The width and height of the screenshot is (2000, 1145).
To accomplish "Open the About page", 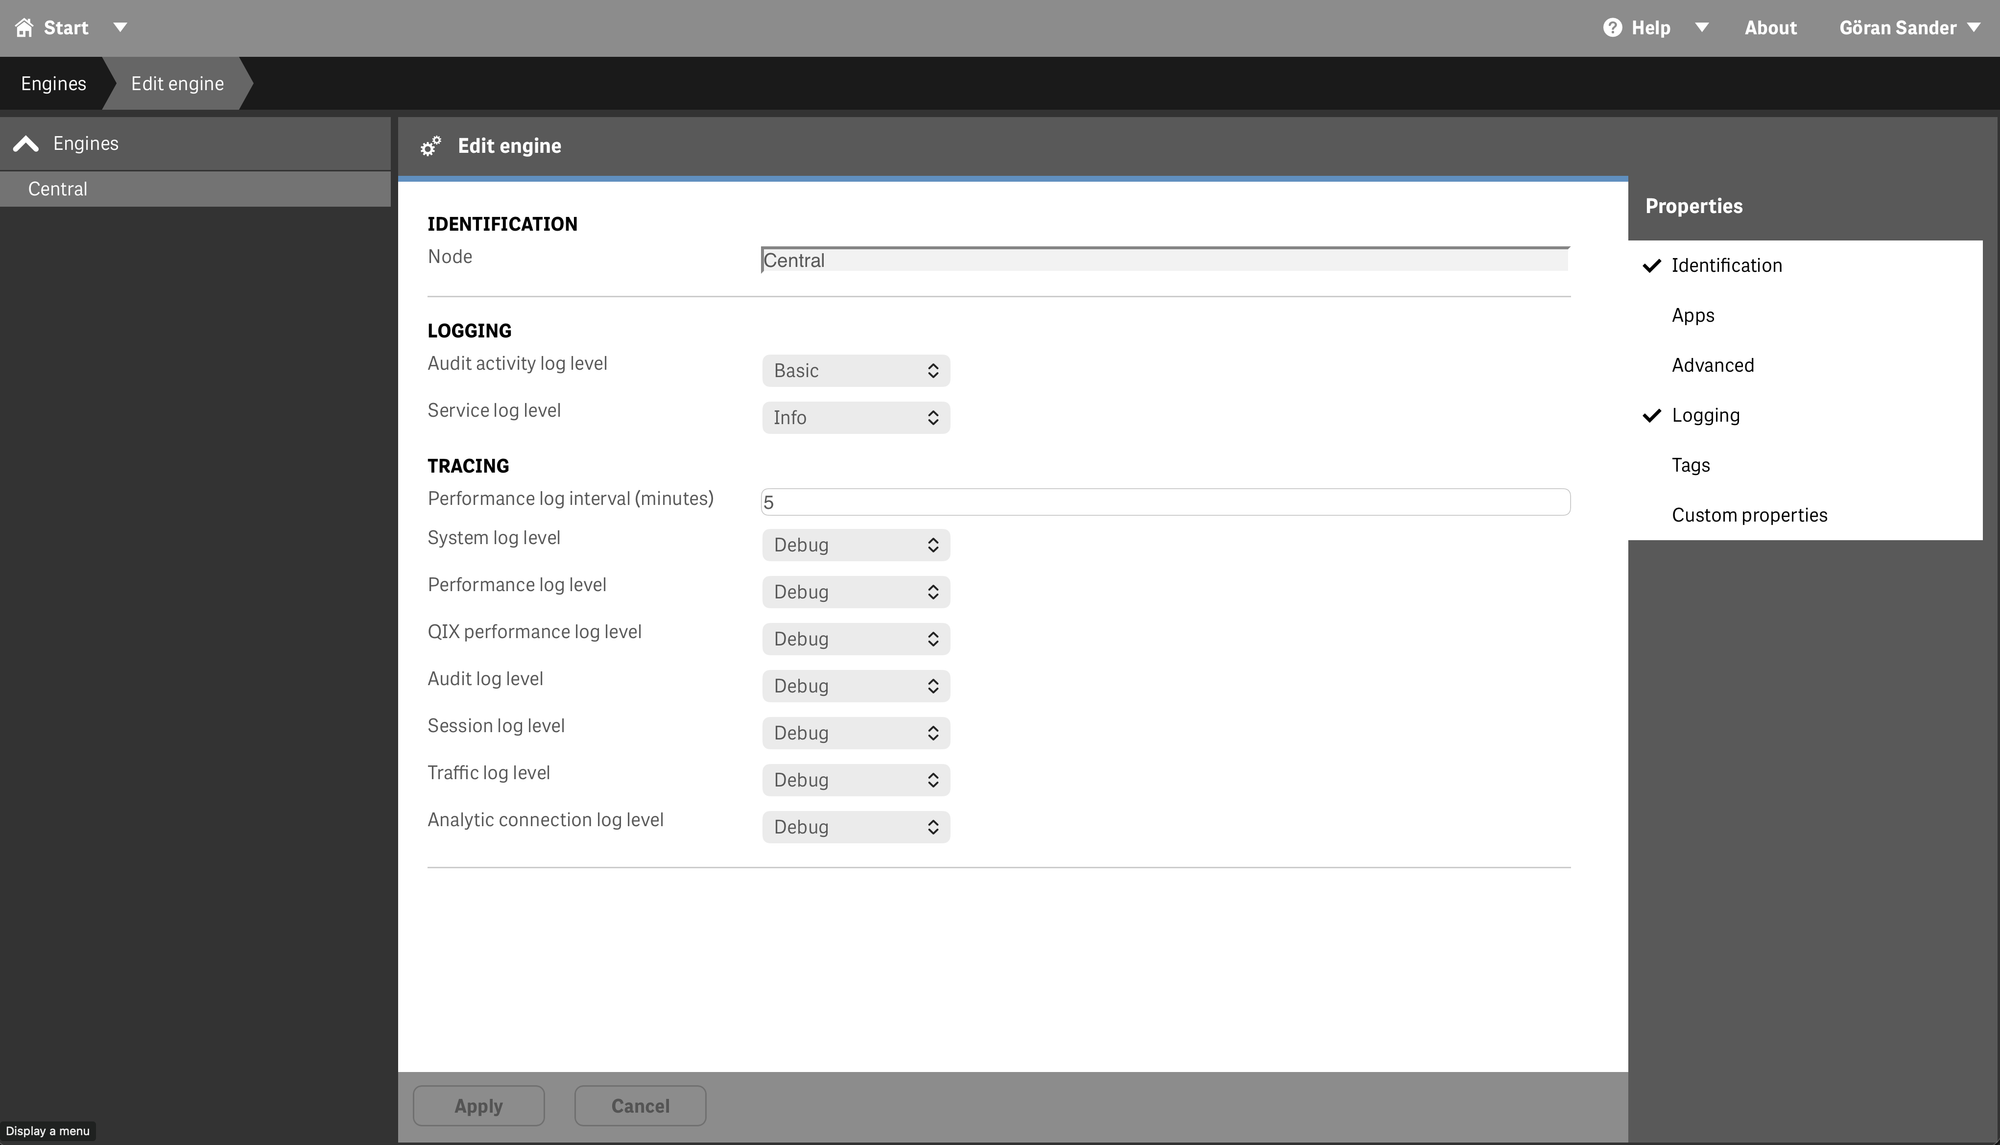I will 1770,28.
